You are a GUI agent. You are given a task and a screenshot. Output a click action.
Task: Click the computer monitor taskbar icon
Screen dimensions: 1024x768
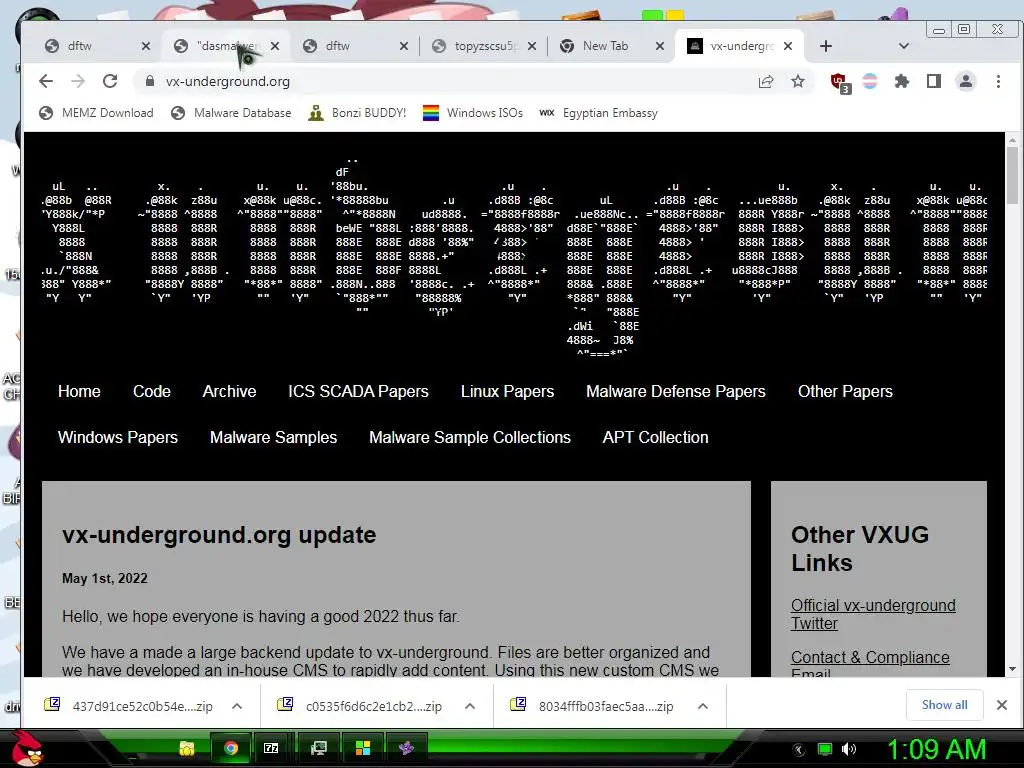coord(319,748)
